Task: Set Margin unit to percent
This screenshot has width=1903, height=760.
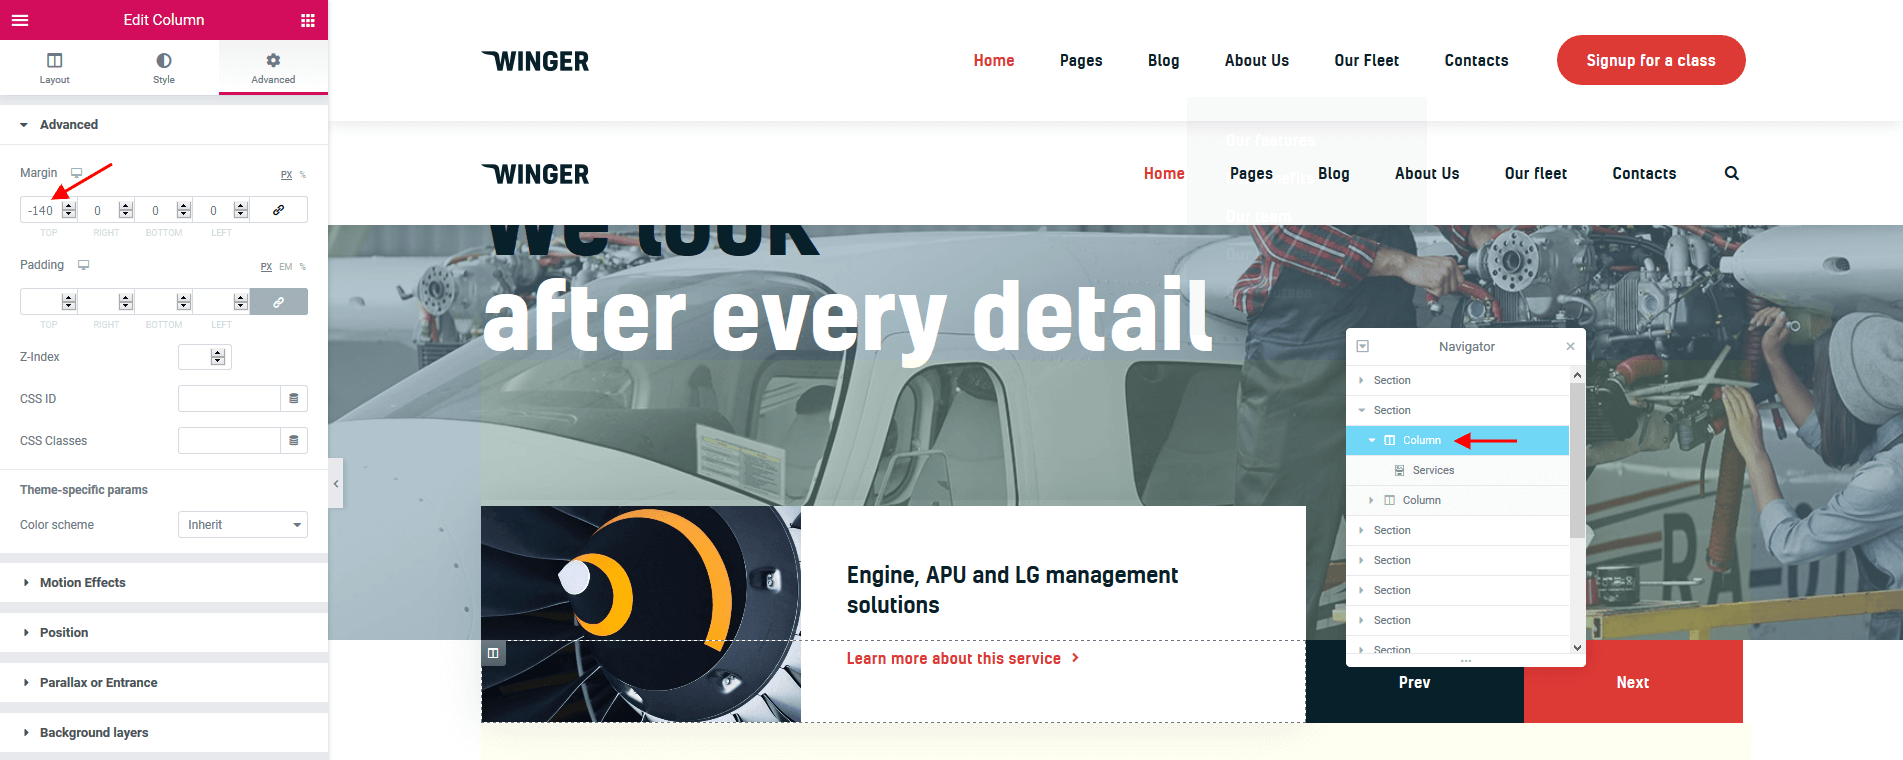Action: point(303,175)
